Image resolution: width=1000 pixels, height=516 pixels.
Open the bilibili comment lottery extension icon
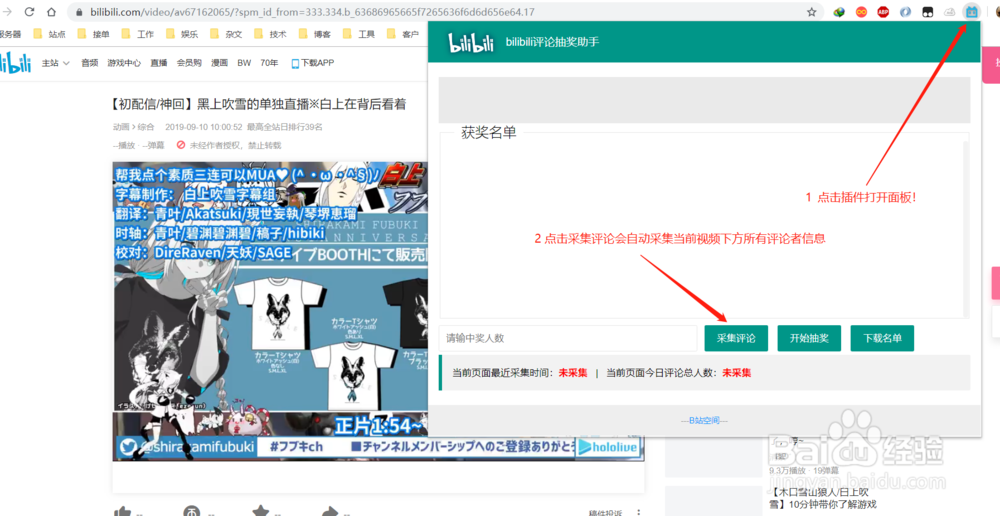tap(972, 11)
